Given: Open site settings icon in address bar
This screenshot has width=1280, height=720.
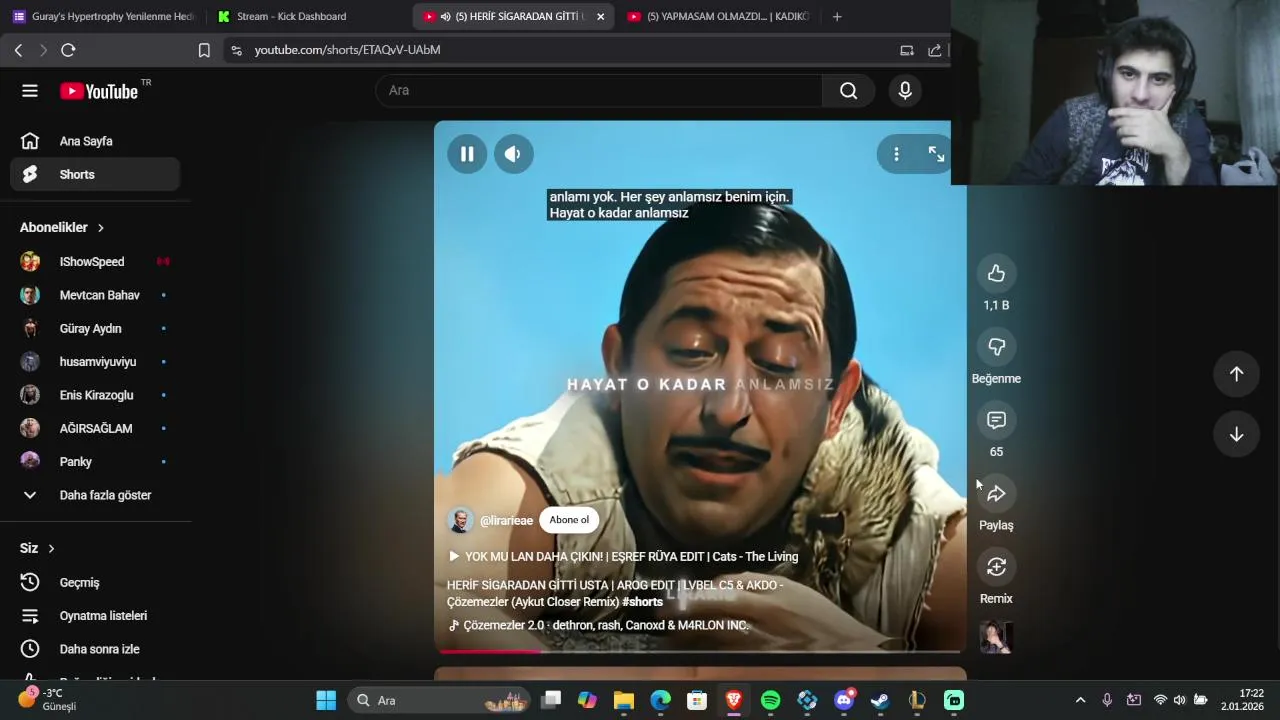Looking at the screenshot, I should click(x=236, y=50).
